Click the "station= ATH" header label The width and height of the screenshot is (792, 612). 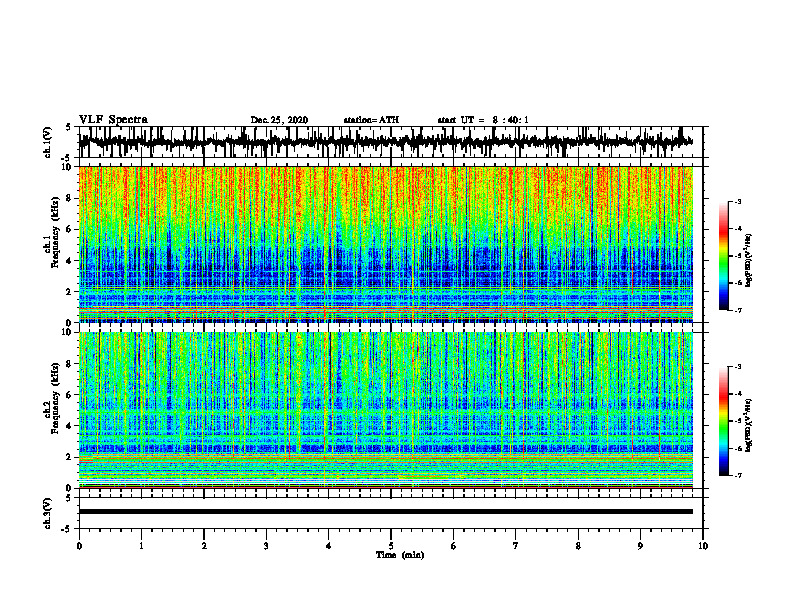(x=371, y=120)
